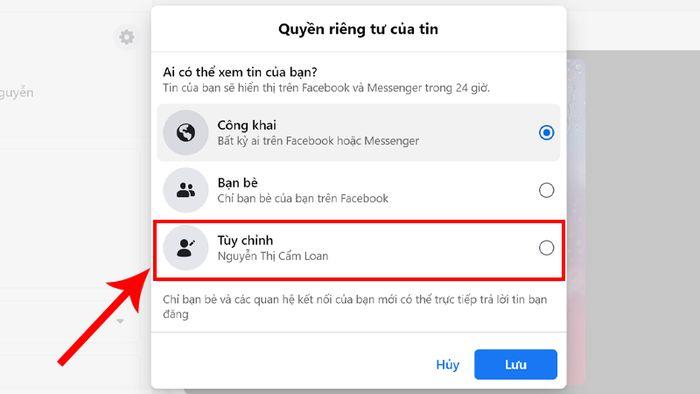Click the settings gear icon

(x=127, y=37)
